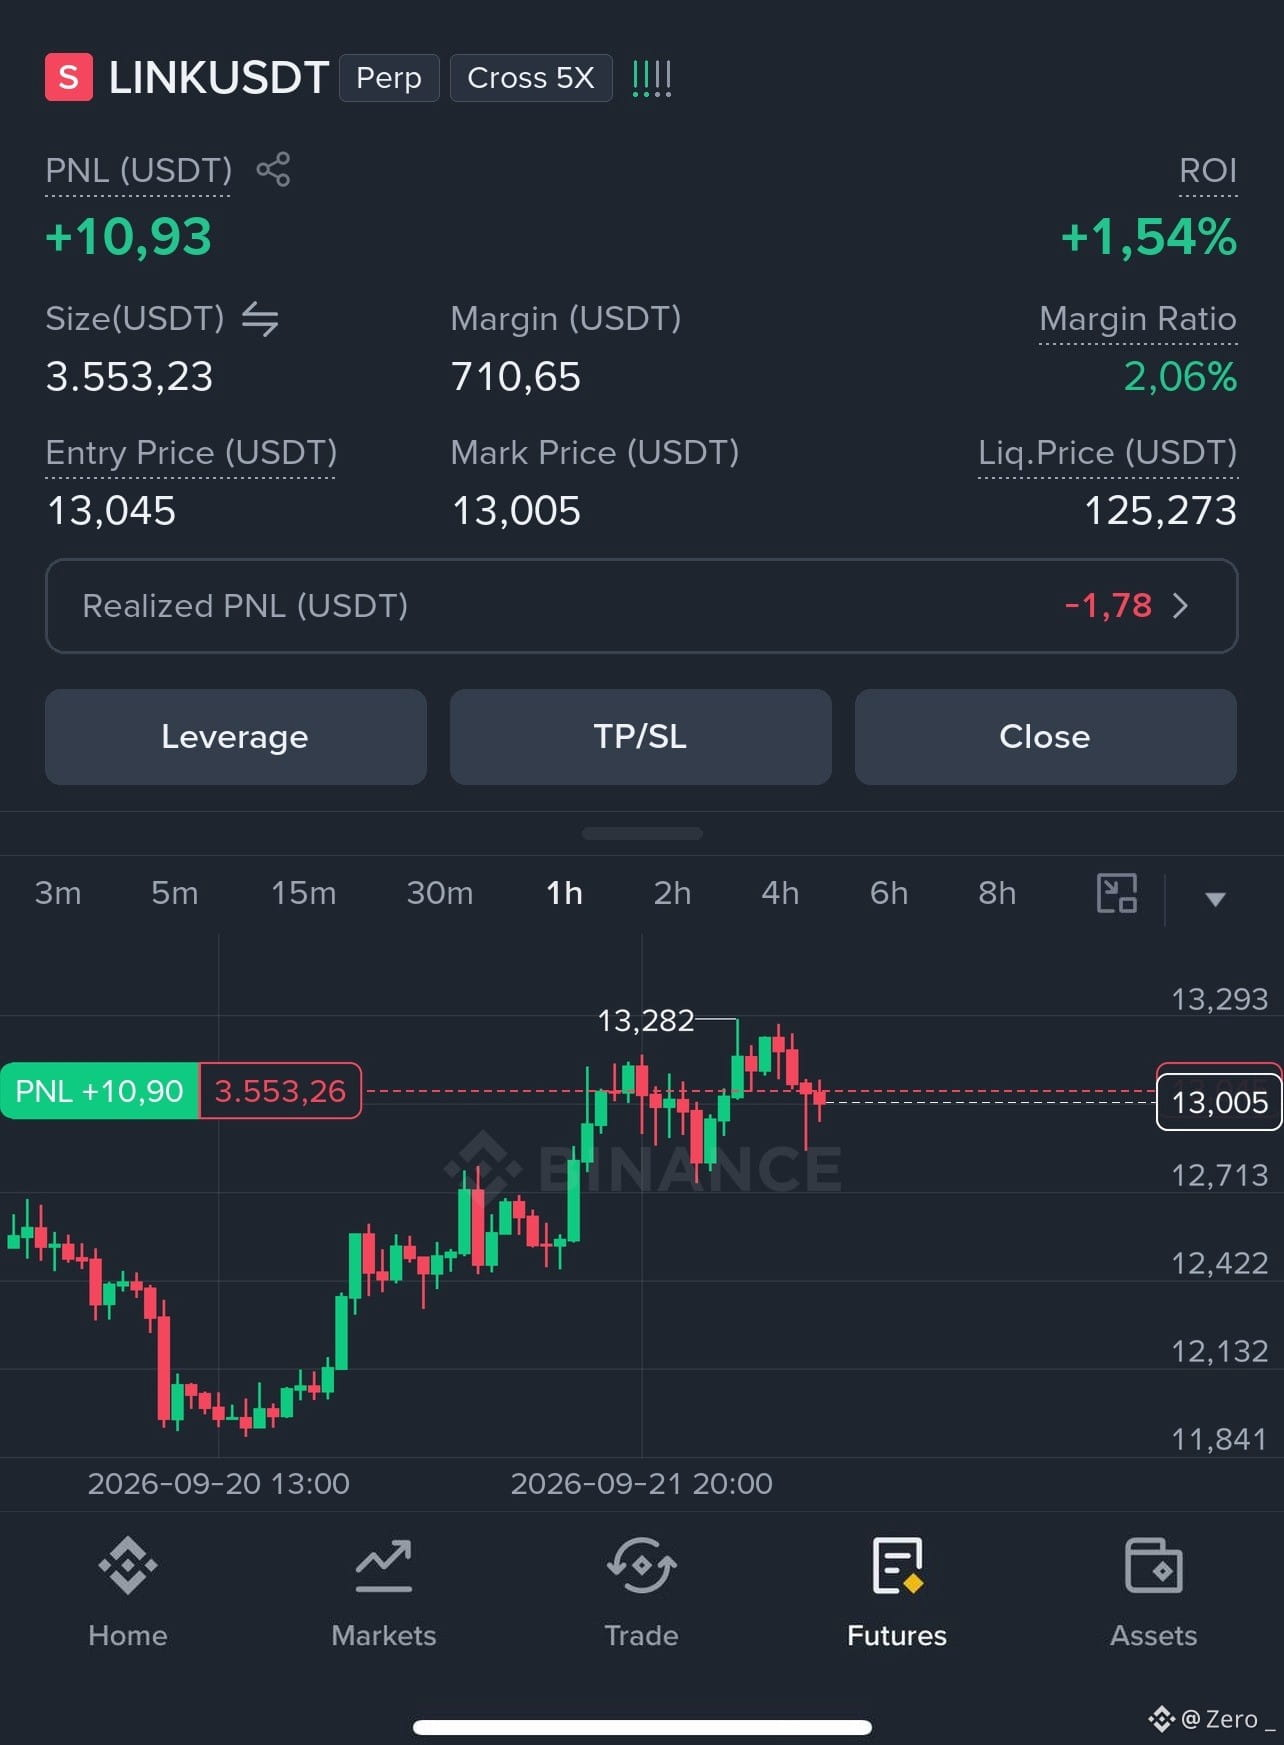This screenshot has width=1284, height=1745.
Task: Expand more timeframes dropdown arrow
Action: pyautogui.click(x=1215, y=898)
